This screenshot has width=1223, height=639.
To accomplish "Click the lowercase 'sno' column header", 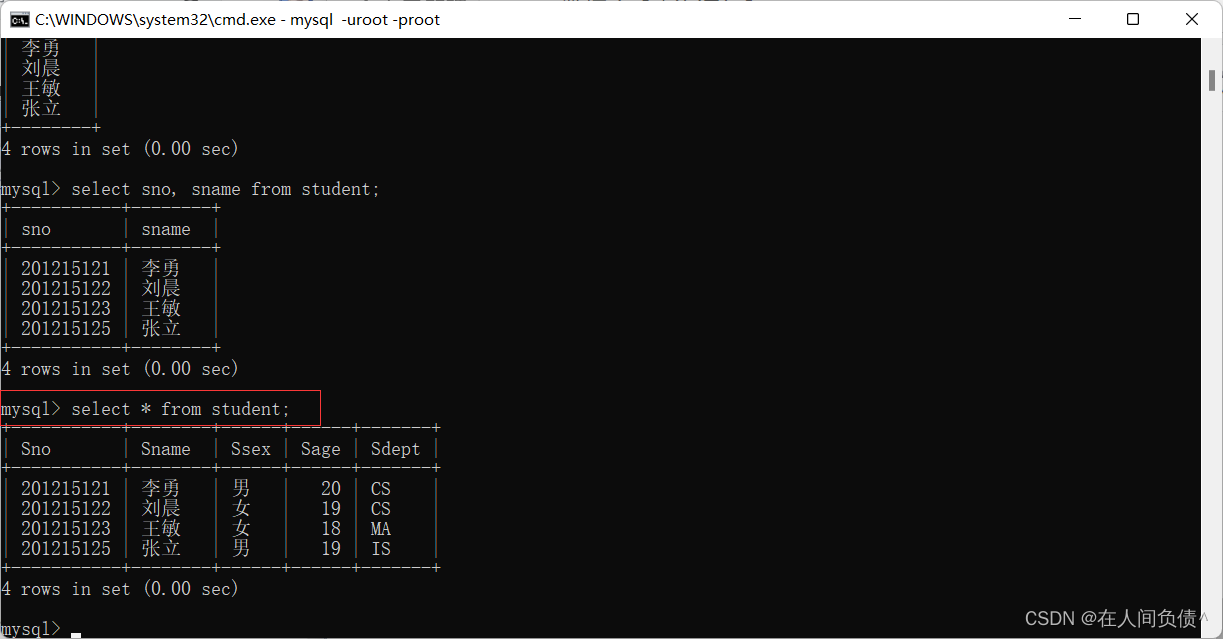I will pyautogui.click(x=36, y=229).
